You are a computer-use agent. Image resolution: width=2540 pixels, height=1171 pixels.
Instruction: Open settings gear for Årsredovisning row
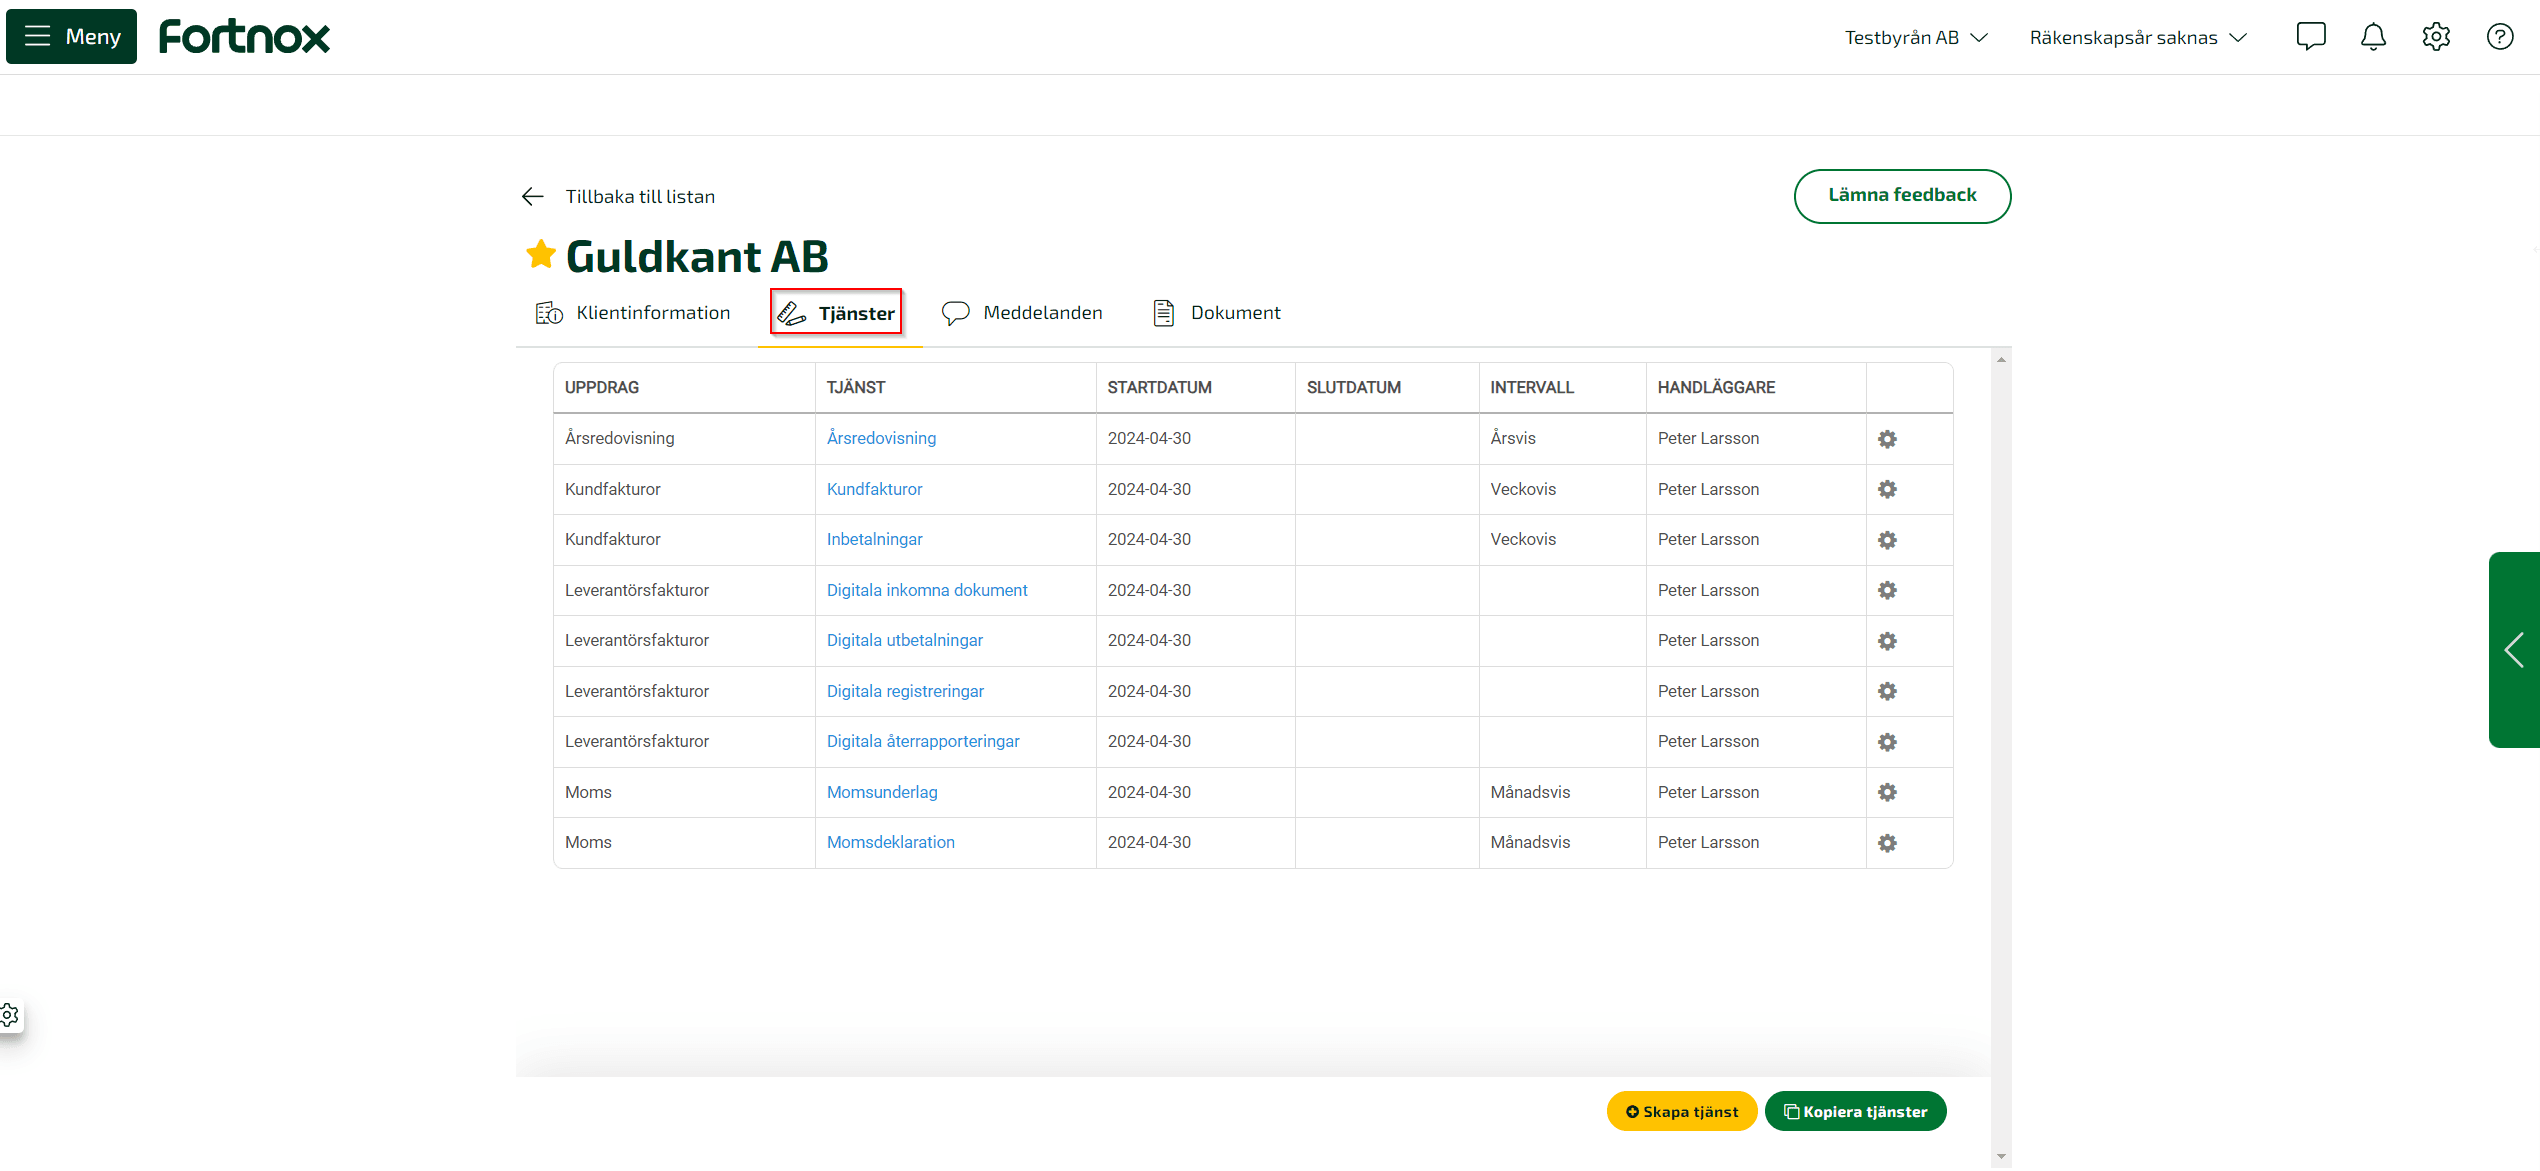1887,439
